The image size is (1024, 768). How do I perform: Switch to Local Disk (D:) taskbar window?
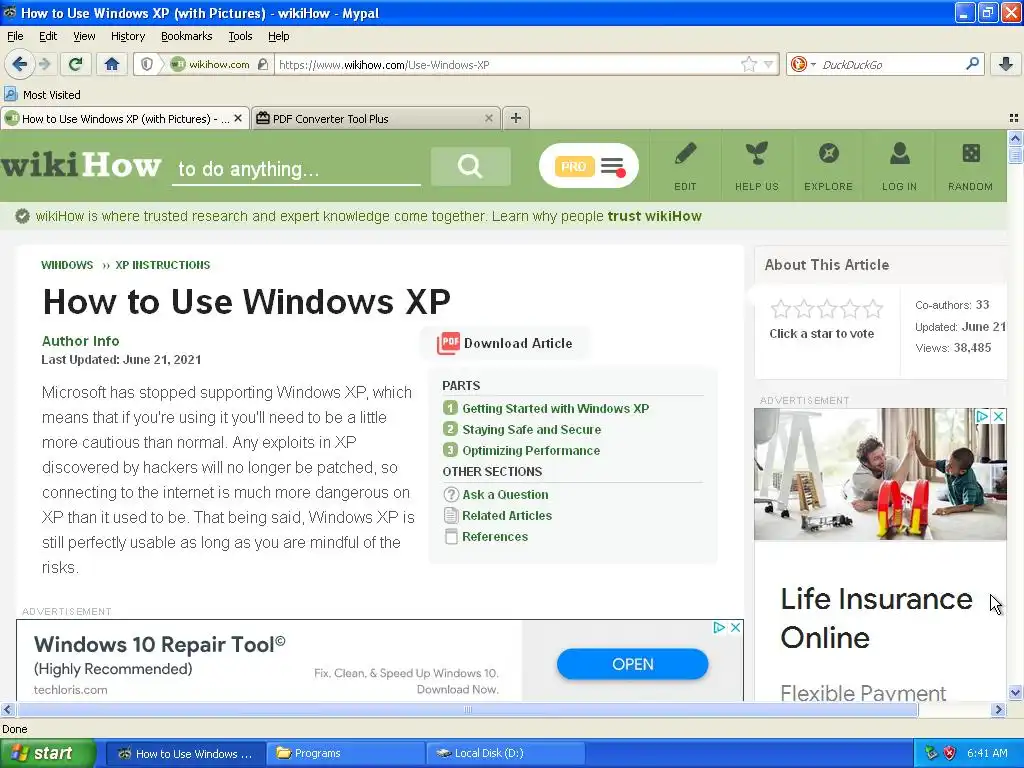[507, 754]
